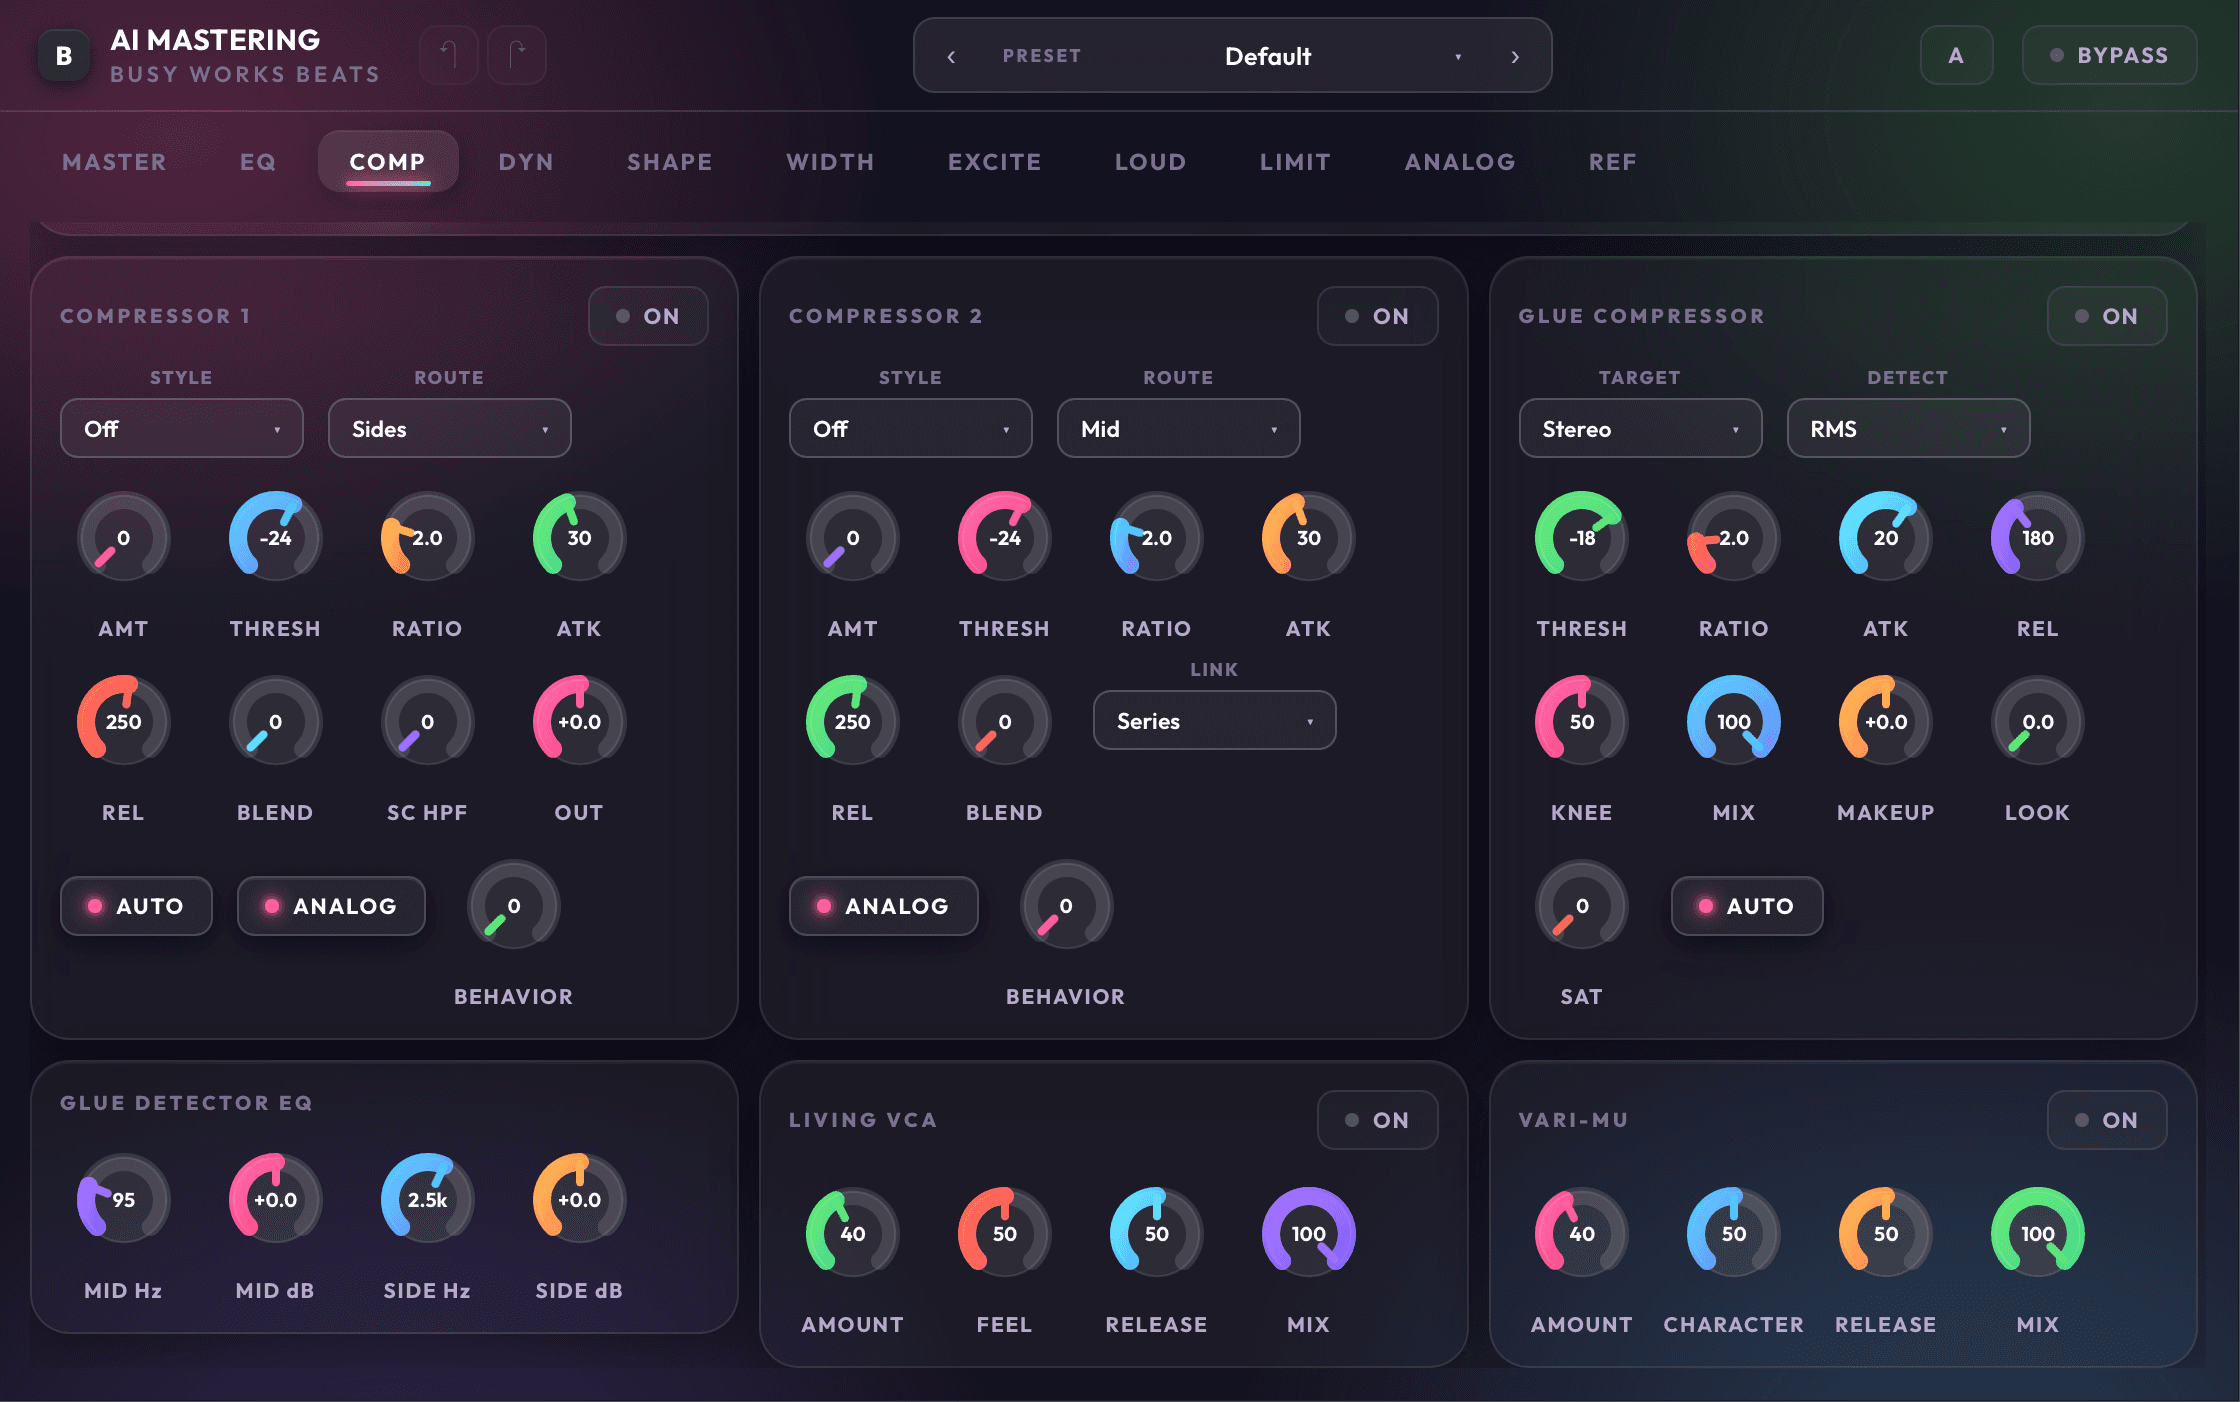The height and width of the screenshot is (1402, 2240).
Task: Click Vari-Mu CHARACTER knob
Action: point(1733,1233)
